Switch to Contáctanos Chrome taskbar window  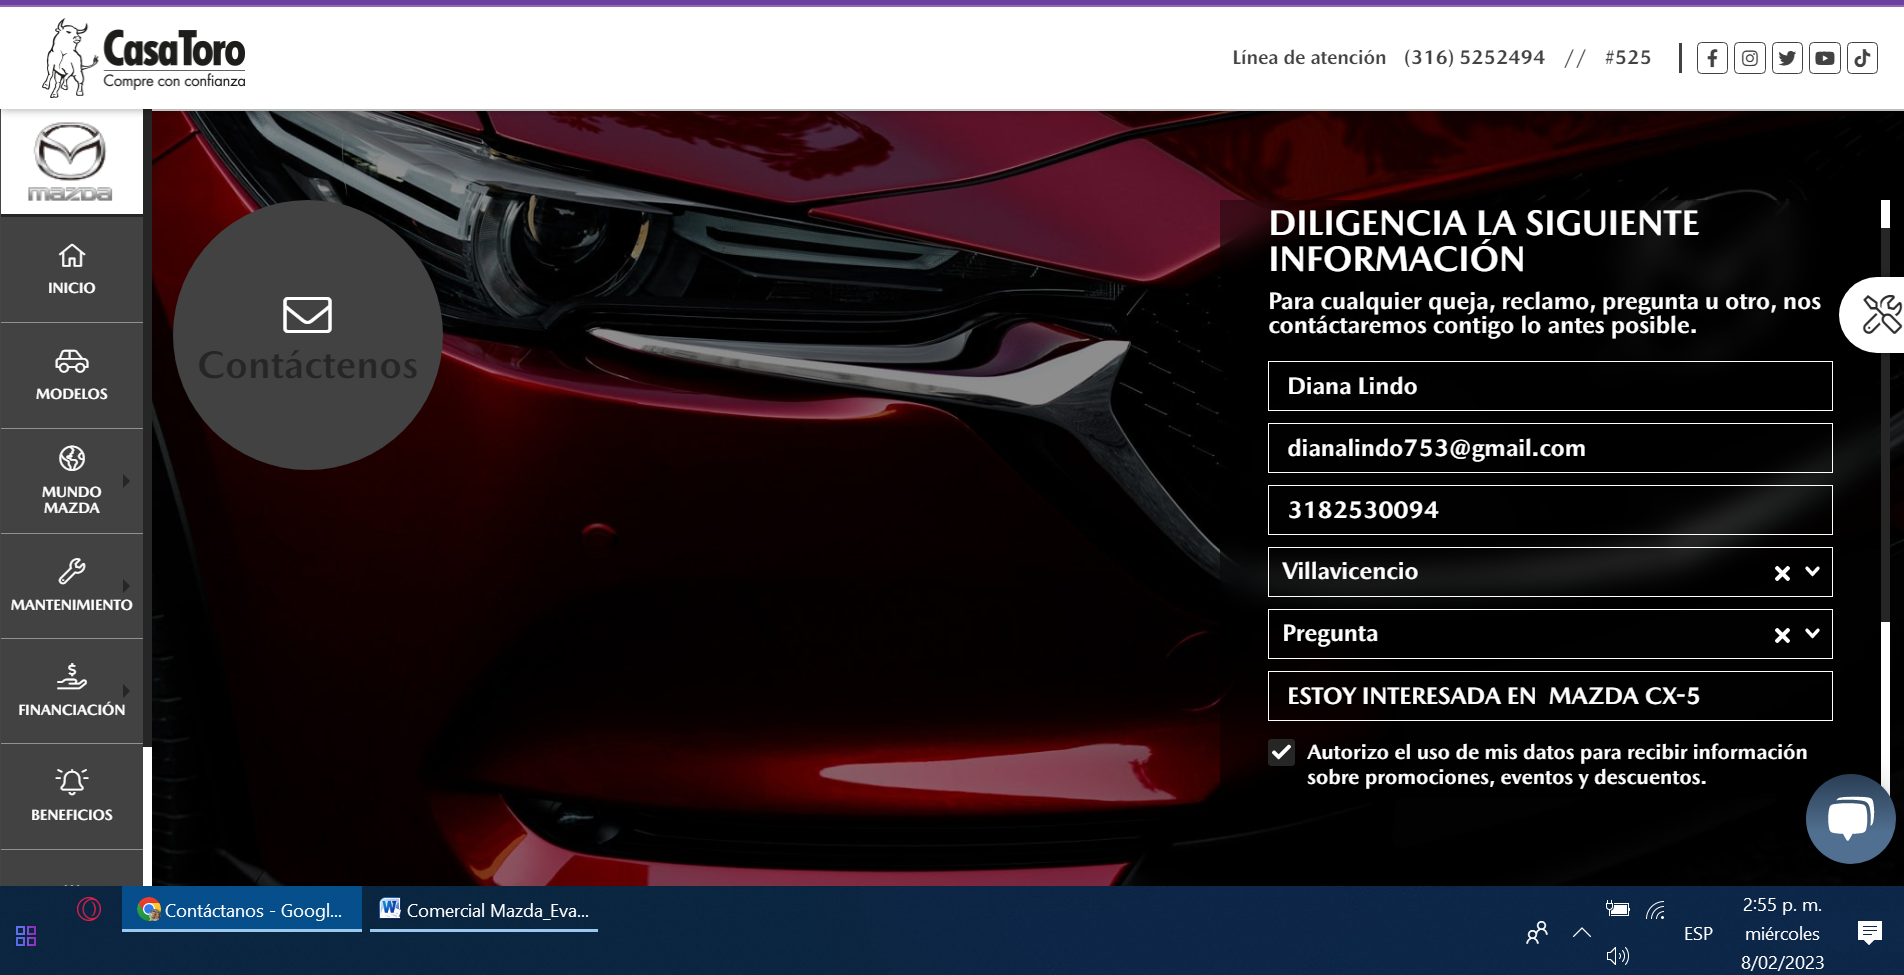click(x=242, y=910)
